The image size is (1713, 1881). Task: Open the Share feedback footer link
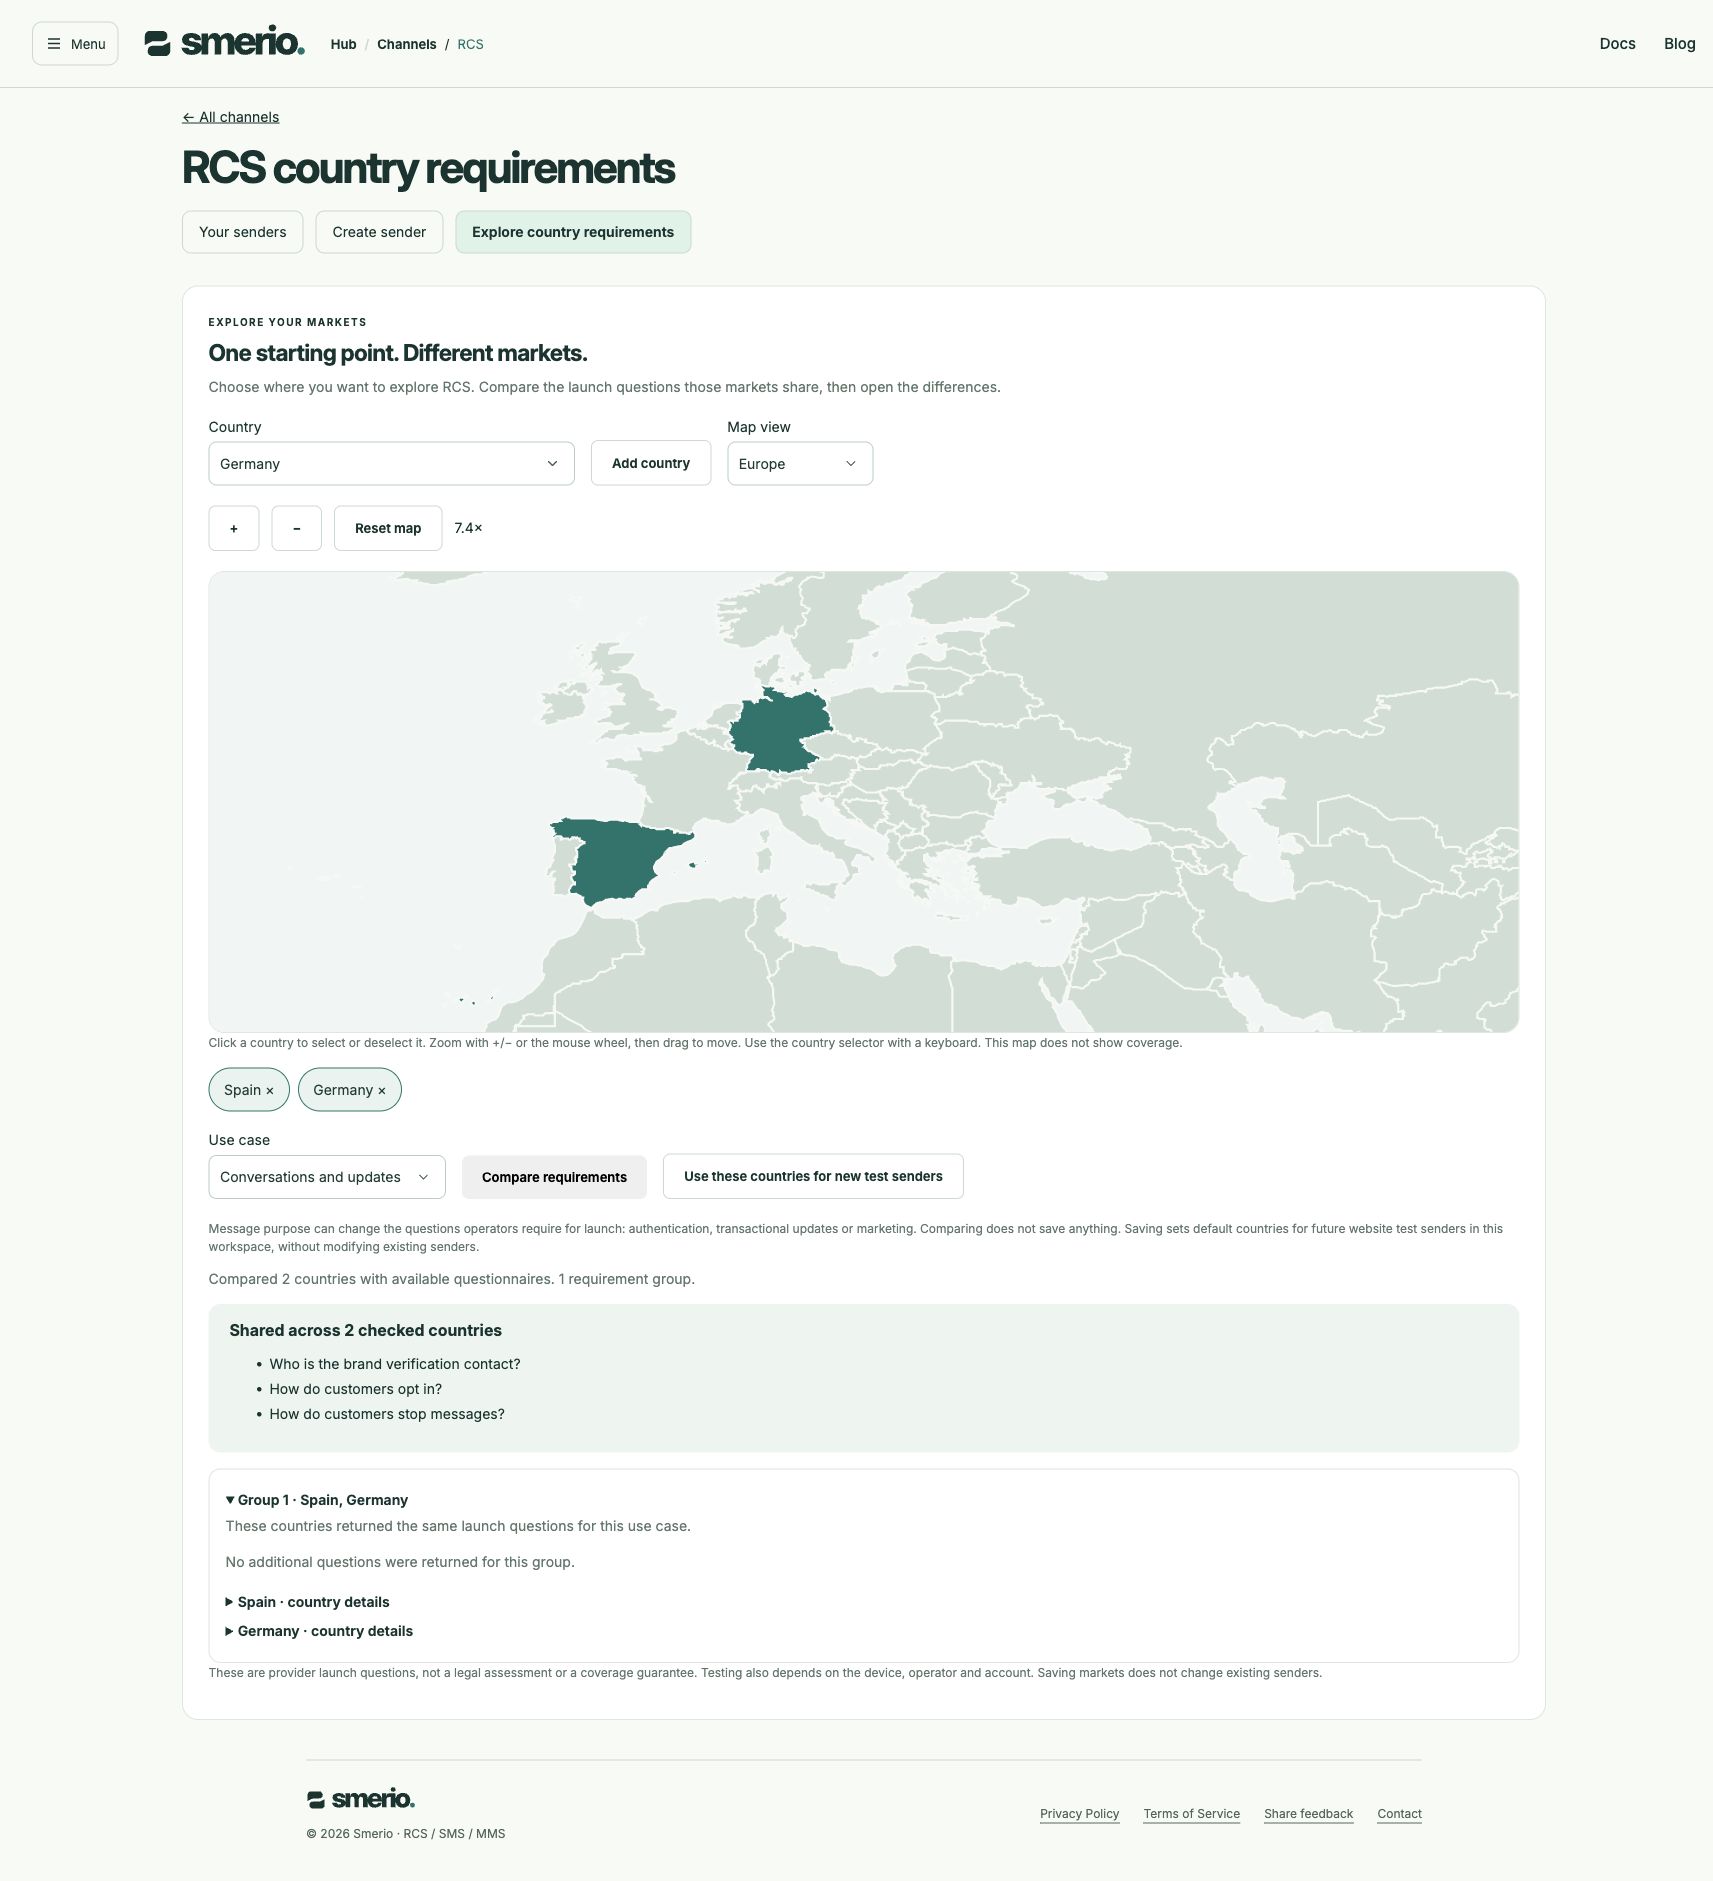tap(1308, 1814)
